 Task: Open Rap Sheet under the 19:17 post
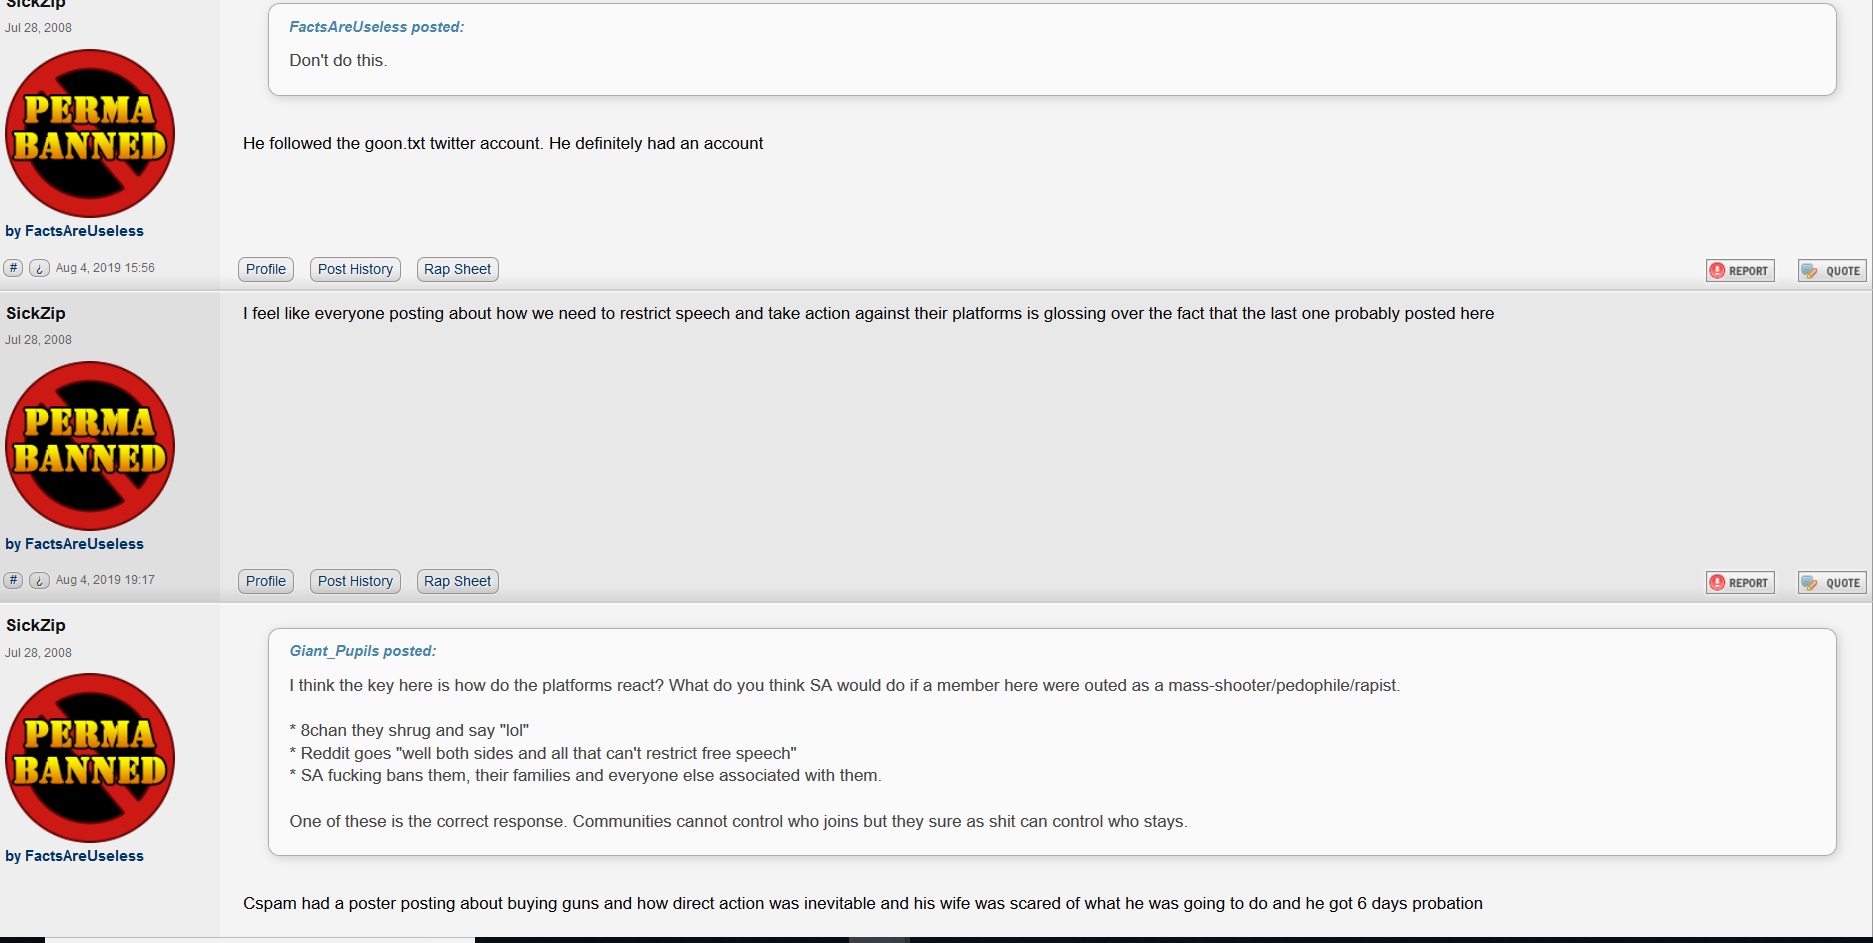coord(457,581)
